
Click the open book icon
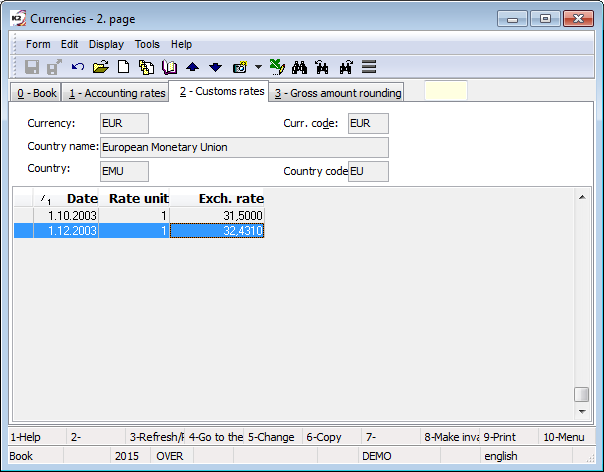coord(169,67)
